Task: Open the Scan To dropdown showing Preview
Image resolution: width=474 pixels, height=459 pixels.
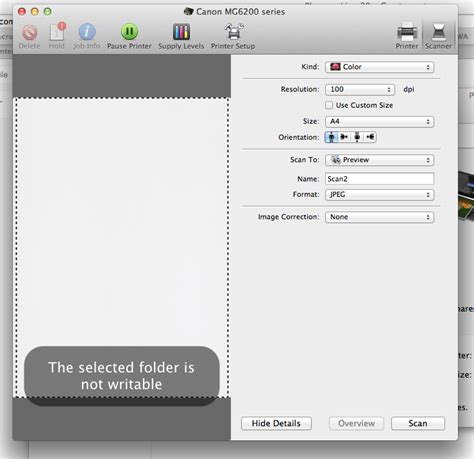Action: [379, 160]
